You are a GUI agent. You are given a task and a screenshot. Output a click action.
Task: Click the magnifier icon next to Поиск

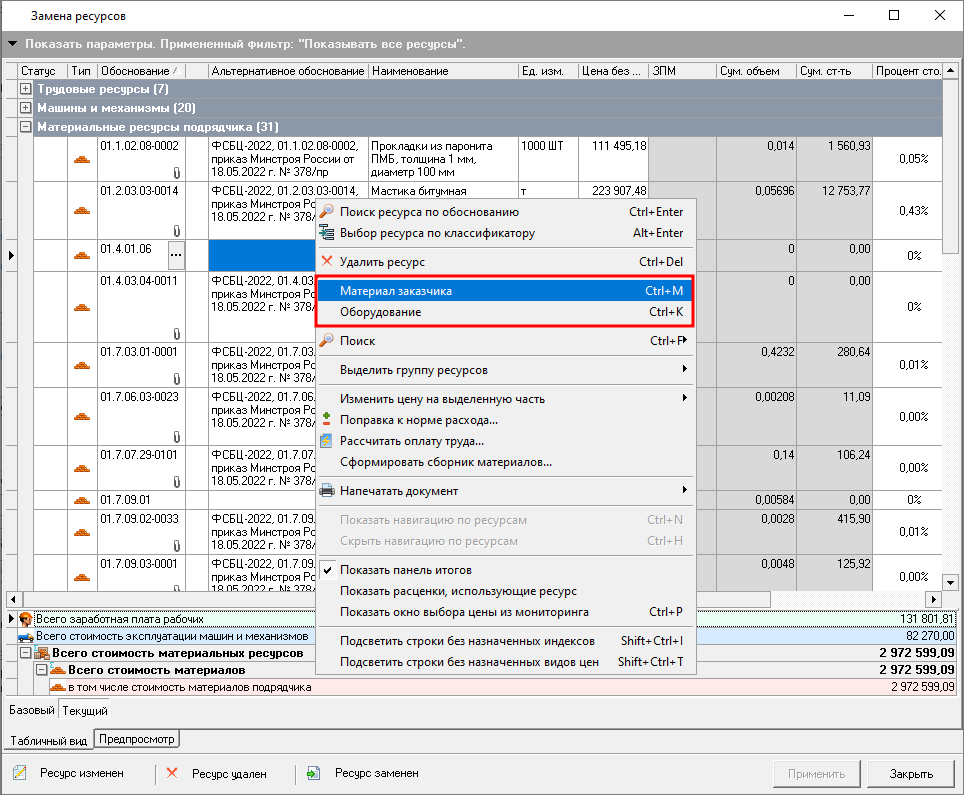(326, 341)
